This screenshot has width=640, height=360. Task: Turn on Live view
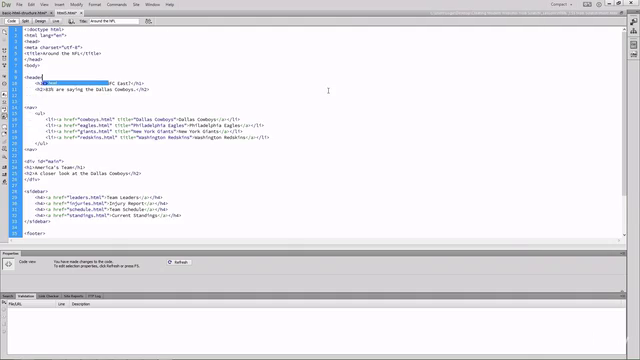click(56, 21)
